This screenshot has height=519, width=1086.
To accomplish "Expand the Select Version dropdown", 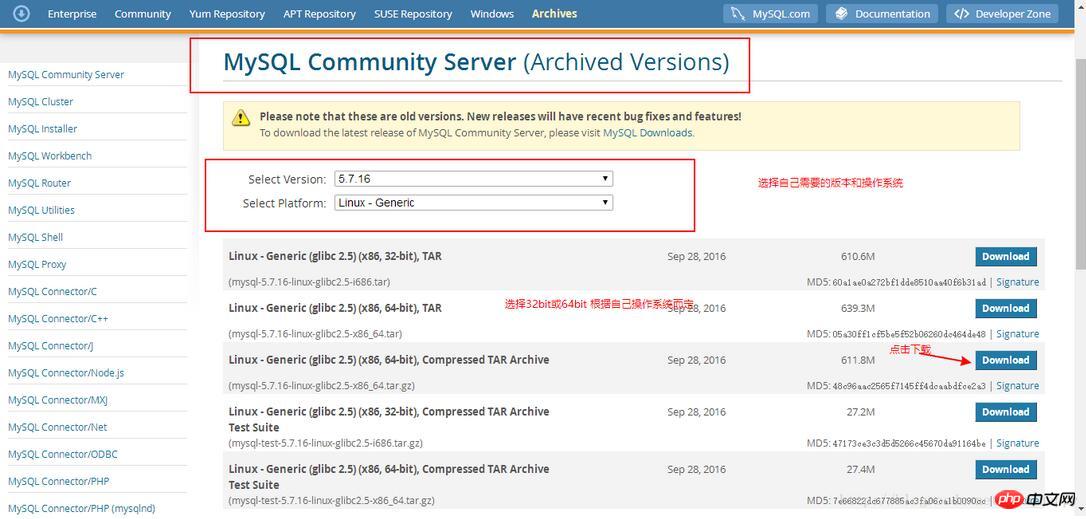I will click(474, 179).
